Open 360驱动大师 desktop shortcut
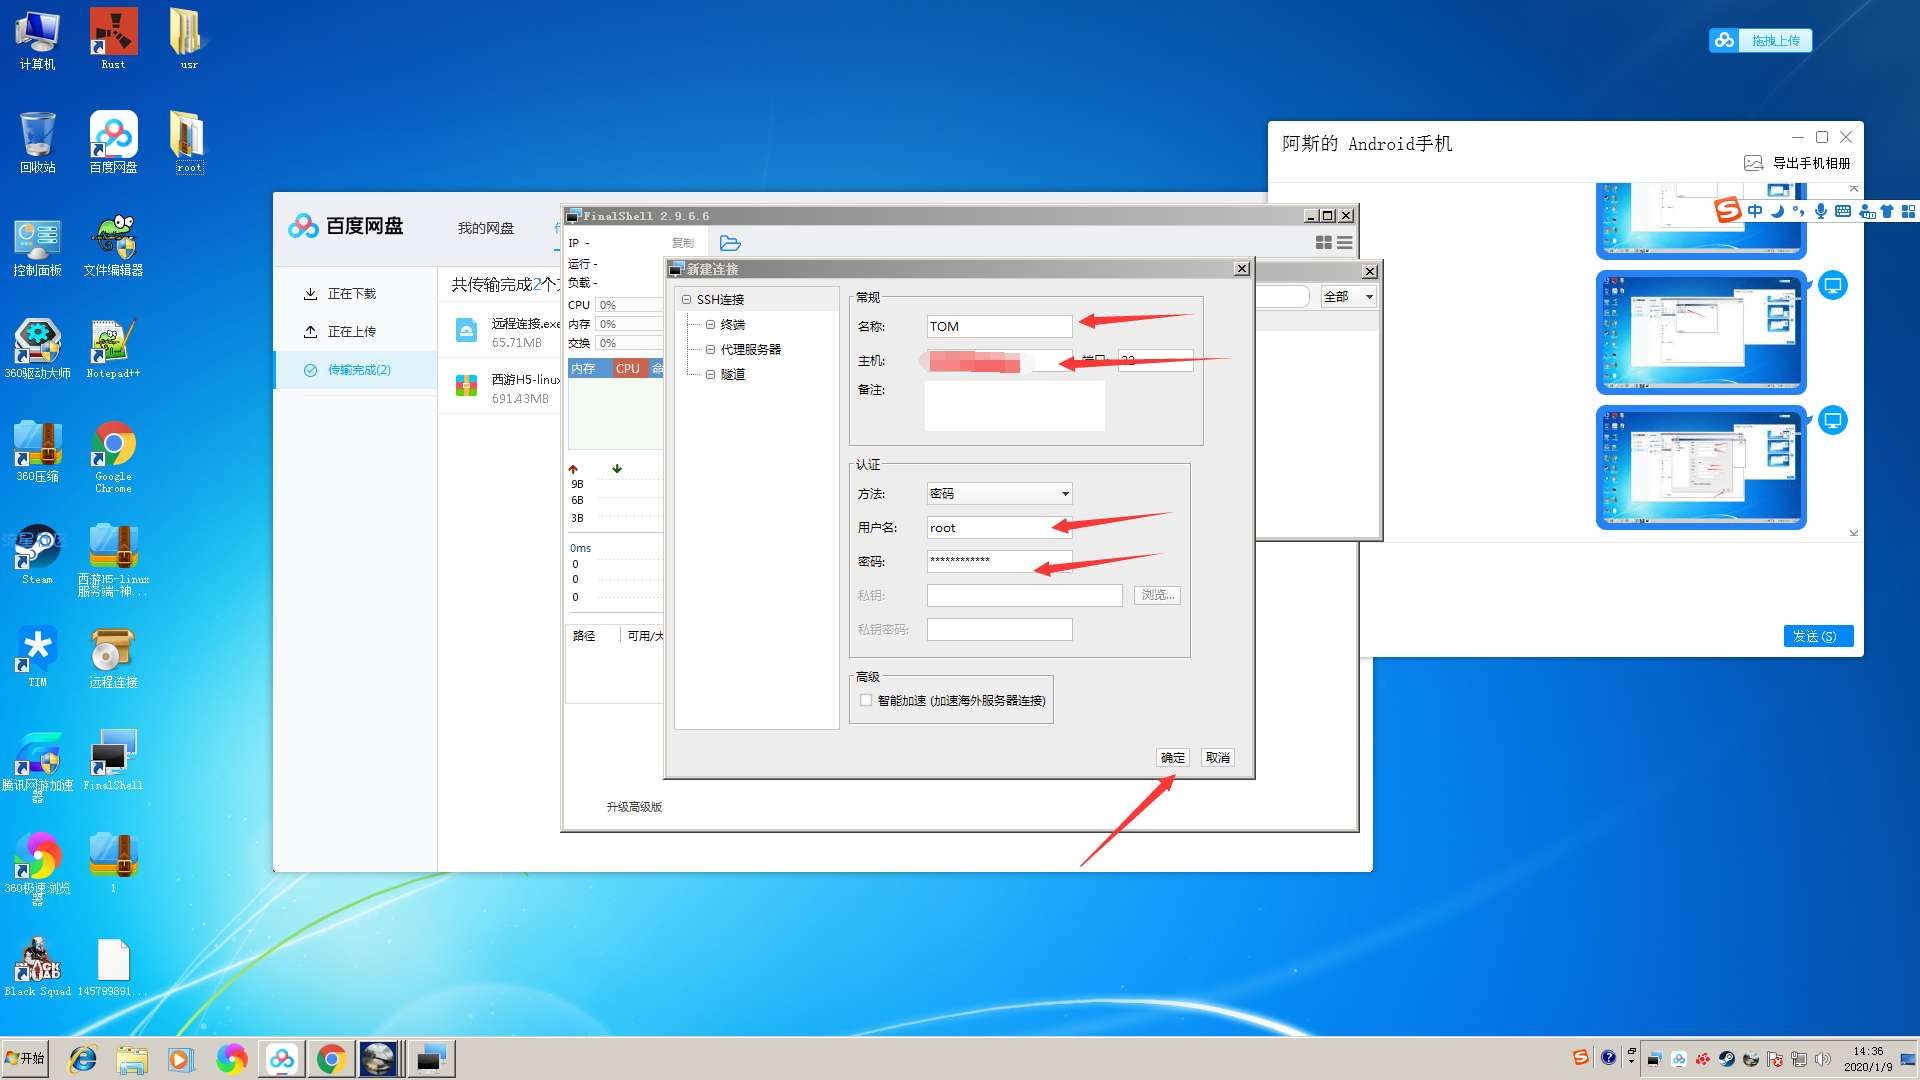The width and height of the screenshot is (1920, 1080). [x=37, y=348]
